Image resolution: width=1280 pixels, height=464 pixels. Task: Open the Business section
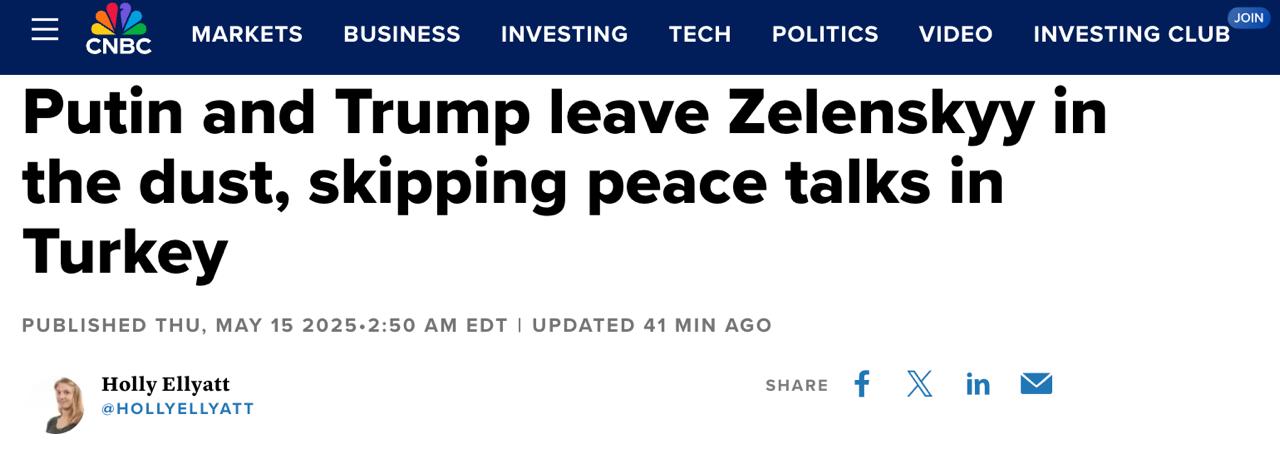[x=402, y=34]
